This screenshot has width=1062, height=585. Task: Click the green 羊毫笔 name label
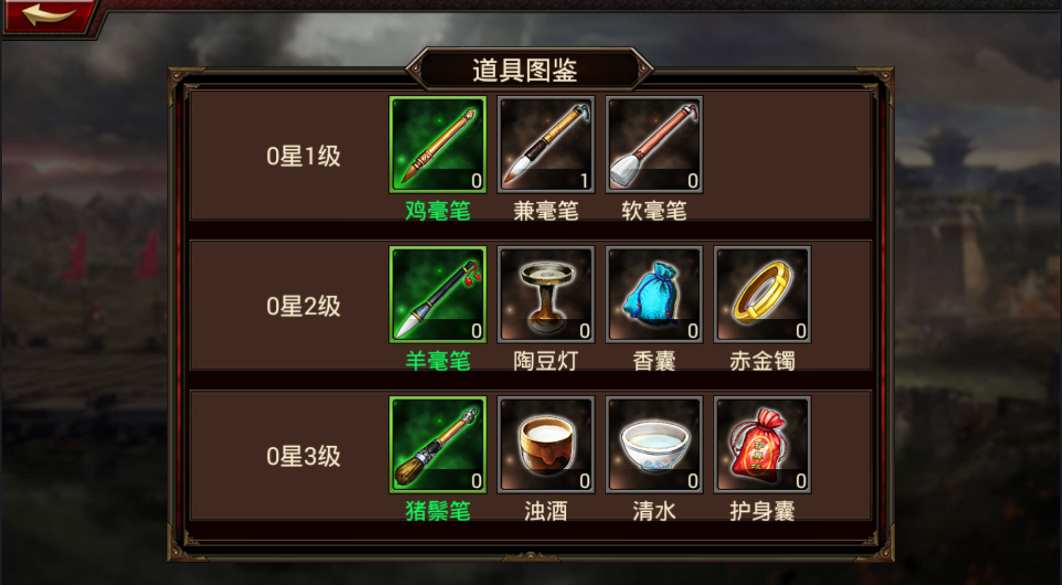coord(438,361)
